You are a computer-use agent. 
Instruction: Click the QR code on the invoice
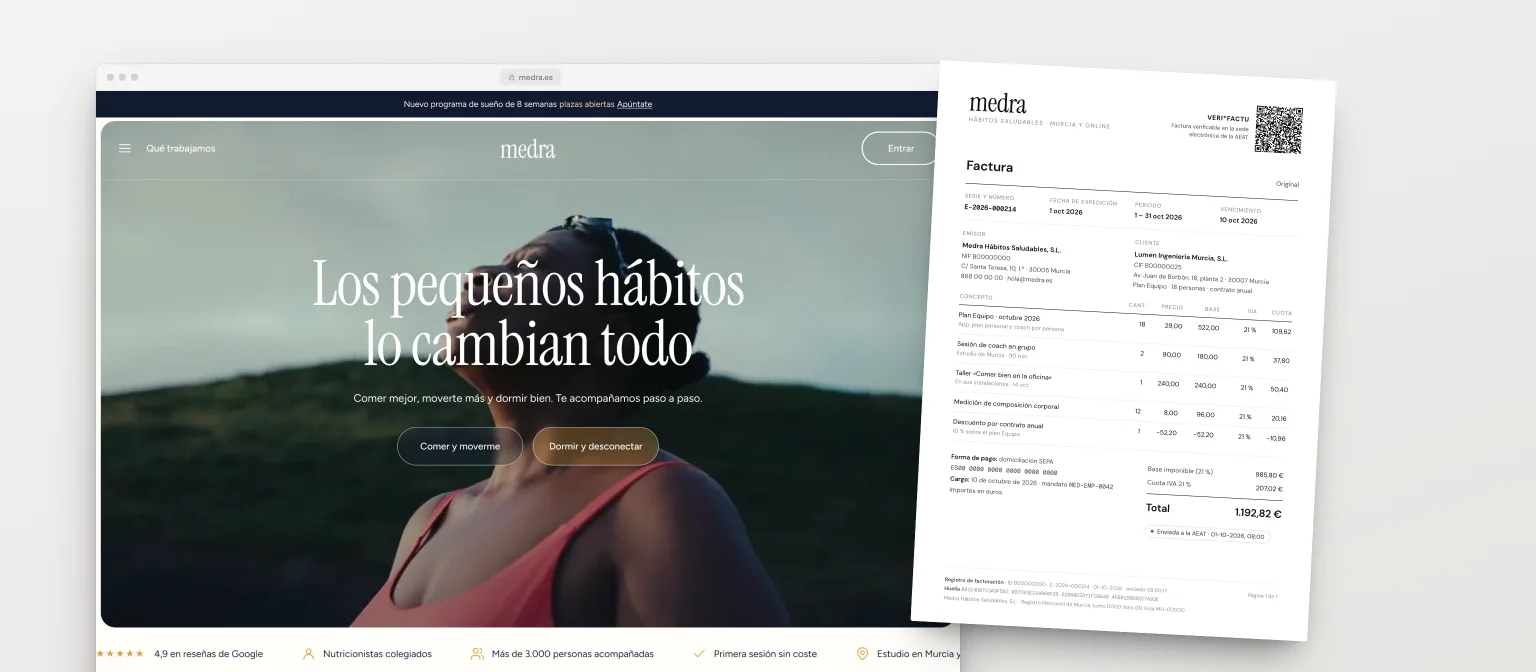coord(1279,130)
